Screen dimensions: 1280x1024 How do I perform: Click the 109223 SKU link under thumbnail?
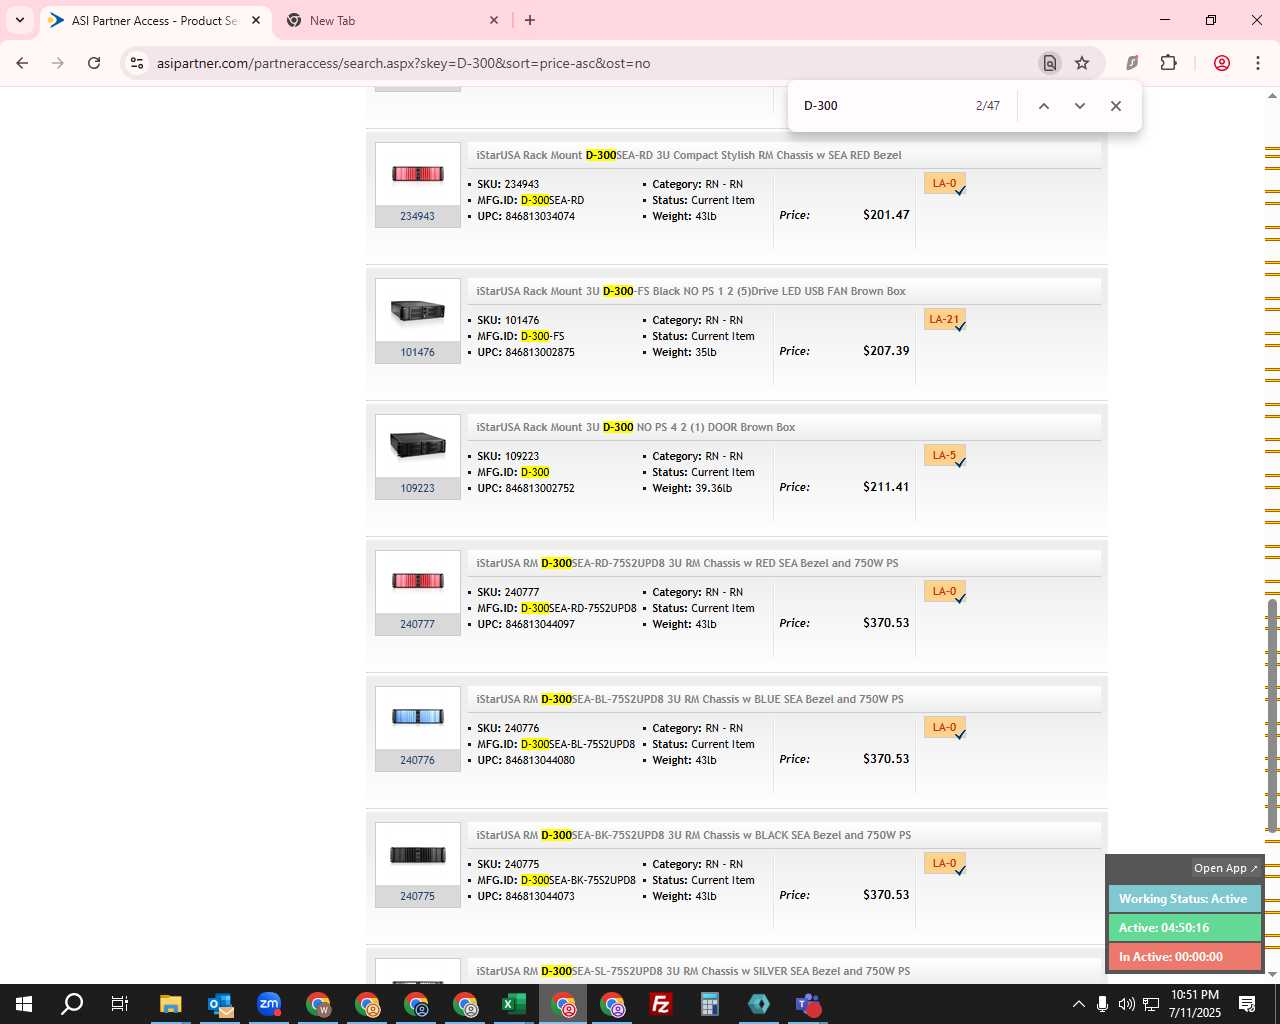[x=418, y=488]
